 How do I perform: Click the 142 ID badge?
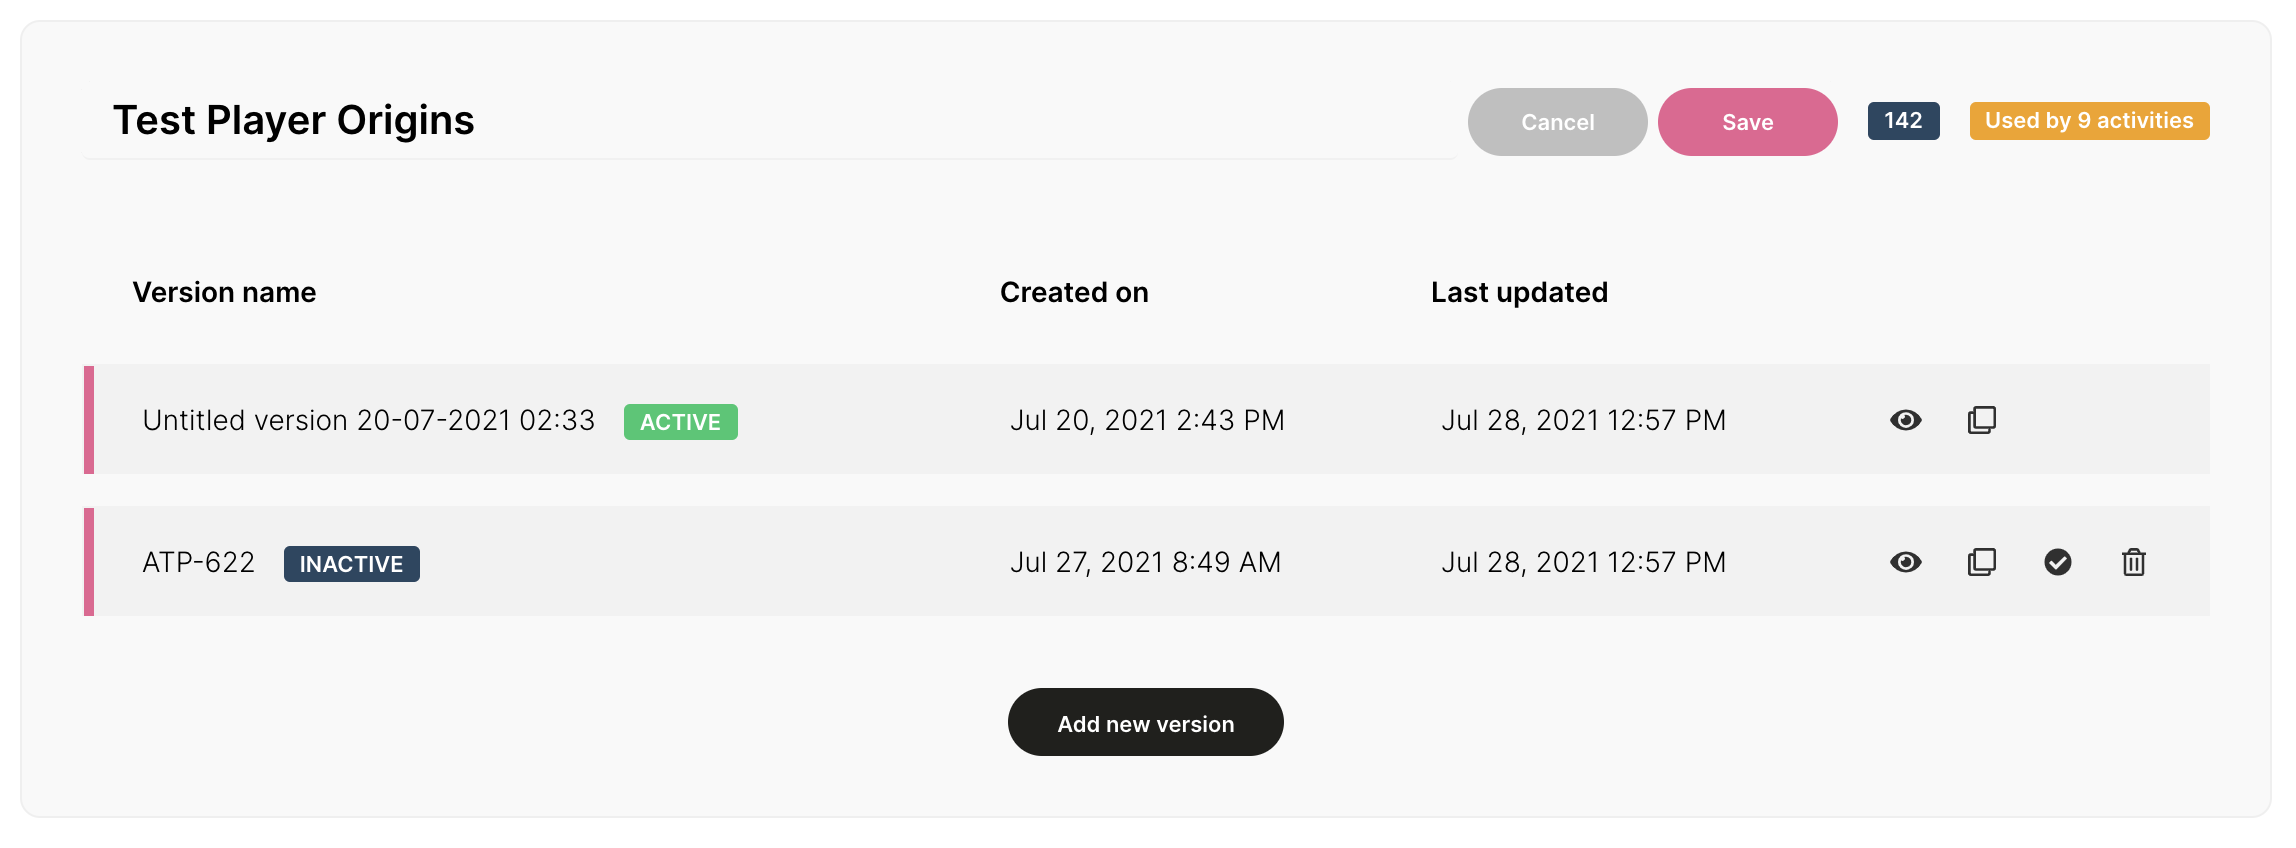pyautogui.click(x=1903, y=121)
